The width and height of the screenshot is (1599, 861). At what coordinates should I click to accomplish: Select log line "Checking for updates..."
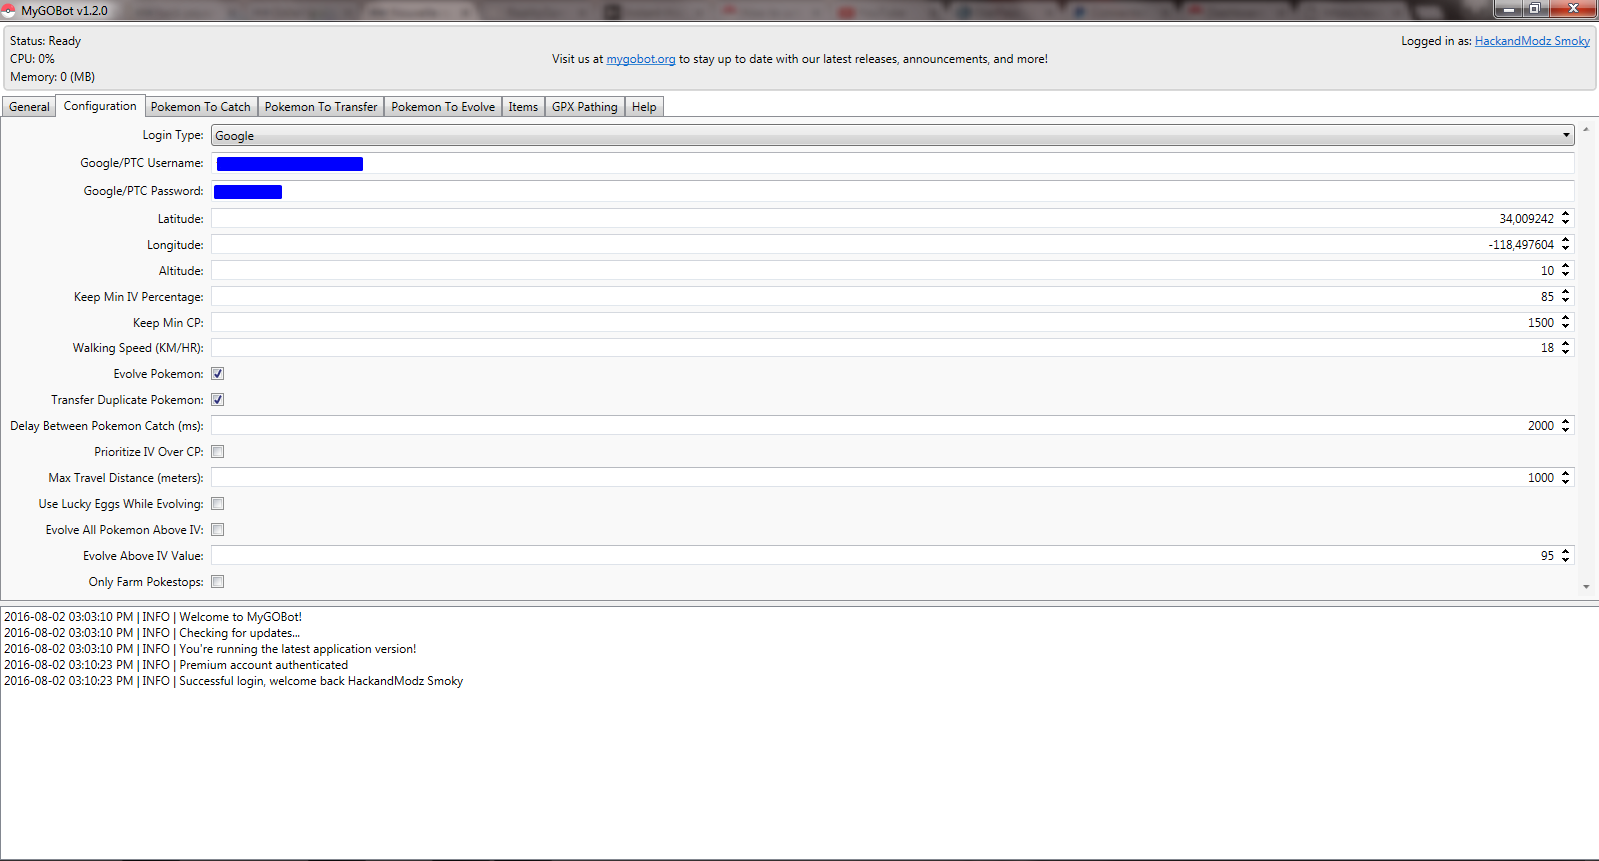pos(152,633)
